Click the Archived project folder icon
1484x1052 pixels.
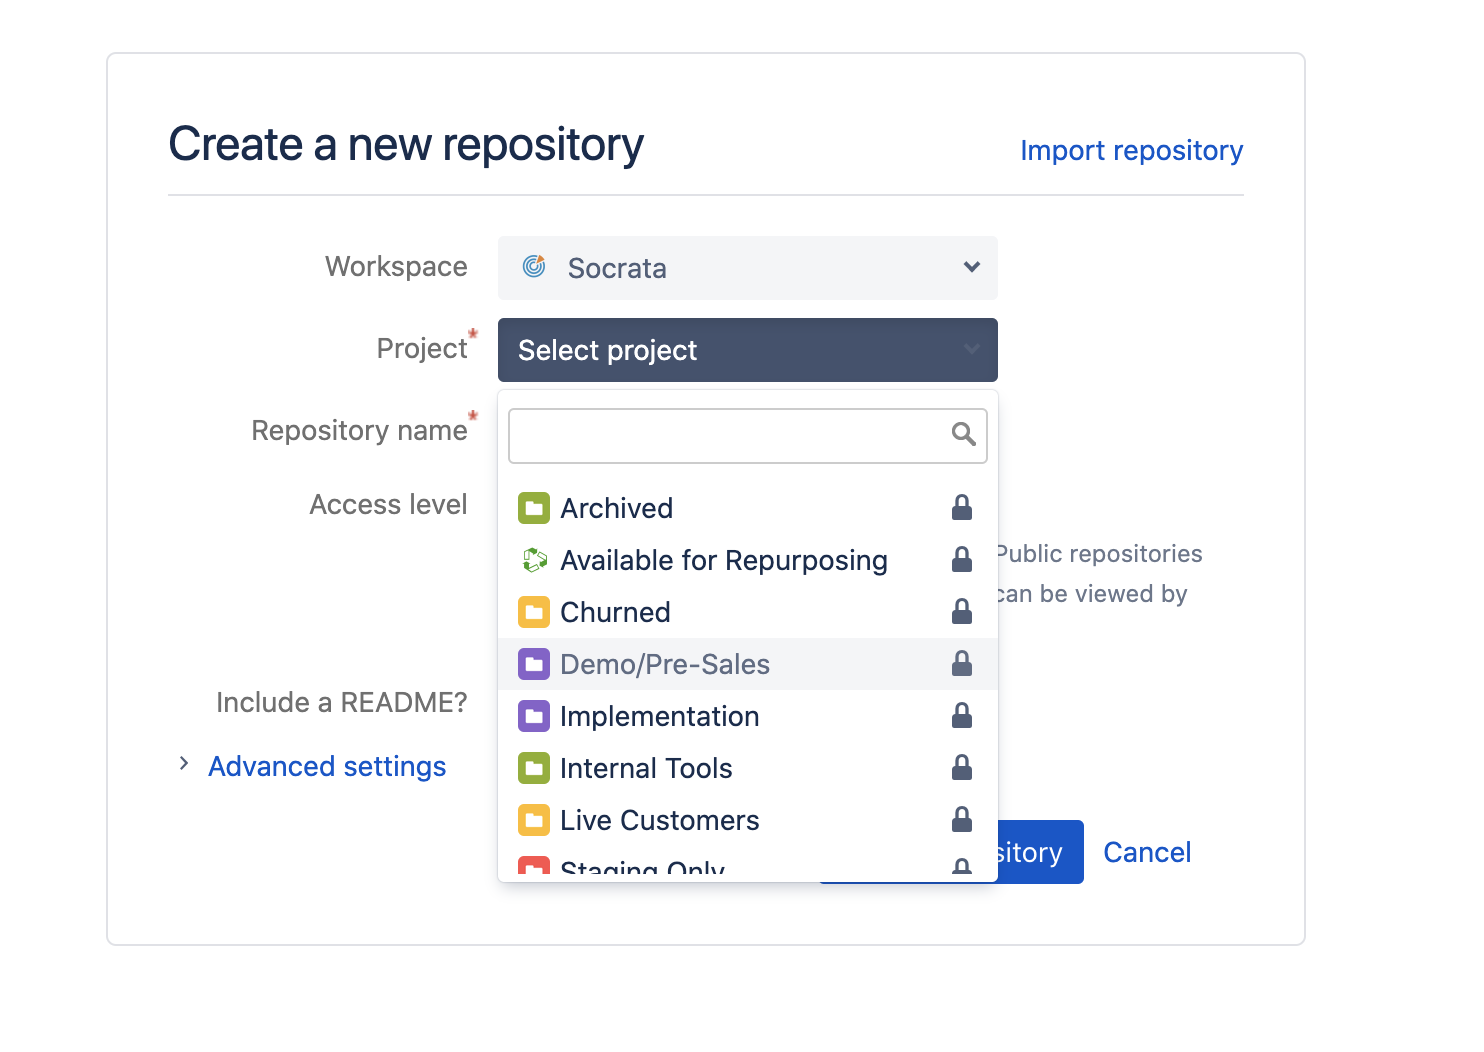pos(534,508)
